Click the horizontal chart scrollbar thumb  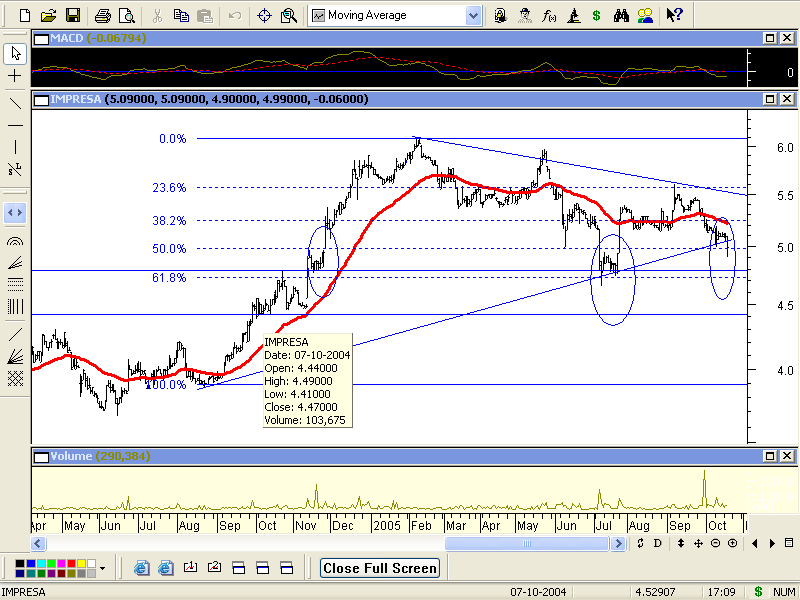pyautogui.click(x=528, y=543)
